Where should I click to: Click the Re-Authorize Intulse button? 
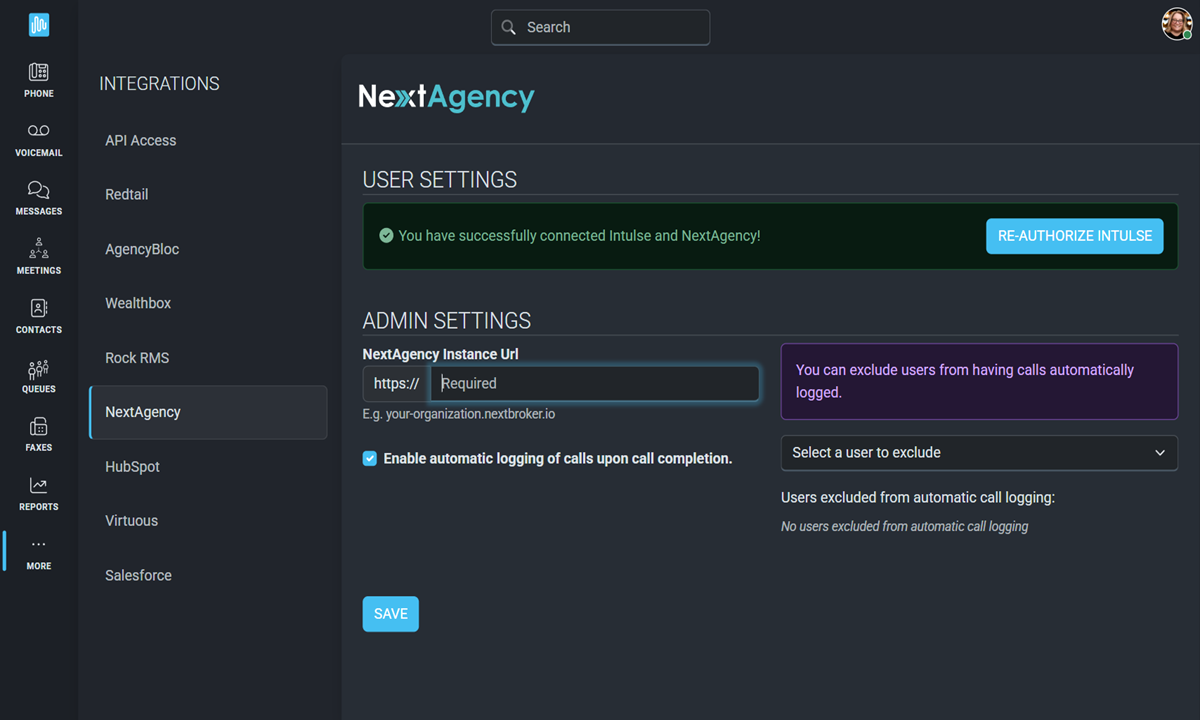pos(1074,236)
